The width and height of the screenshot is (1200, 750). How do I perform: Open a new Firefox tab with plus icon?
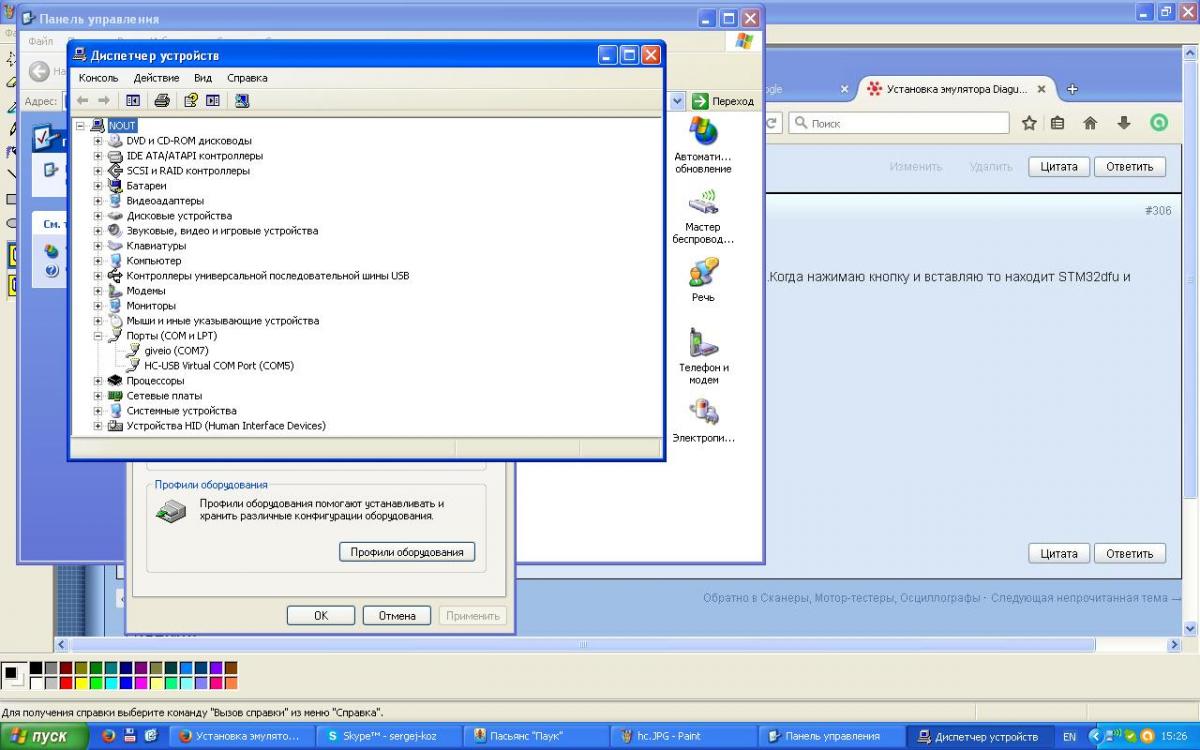[1072, 89]
